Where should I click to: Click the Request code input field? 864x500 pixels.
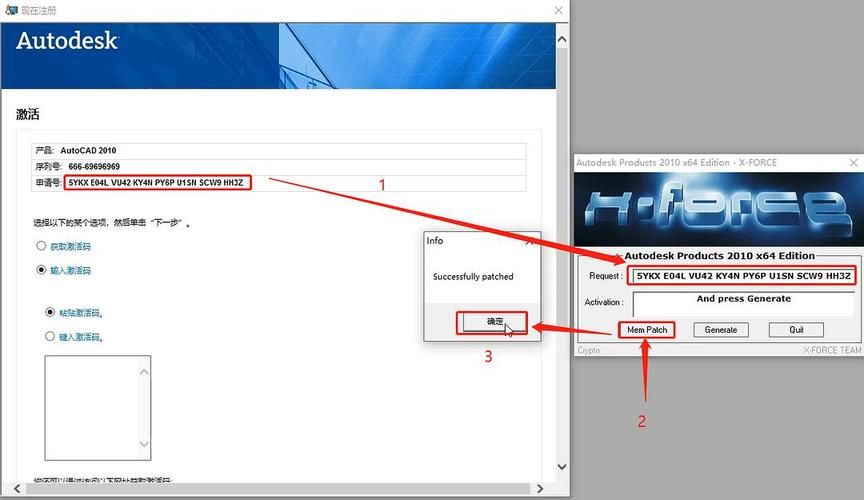(x=744, y=275)
